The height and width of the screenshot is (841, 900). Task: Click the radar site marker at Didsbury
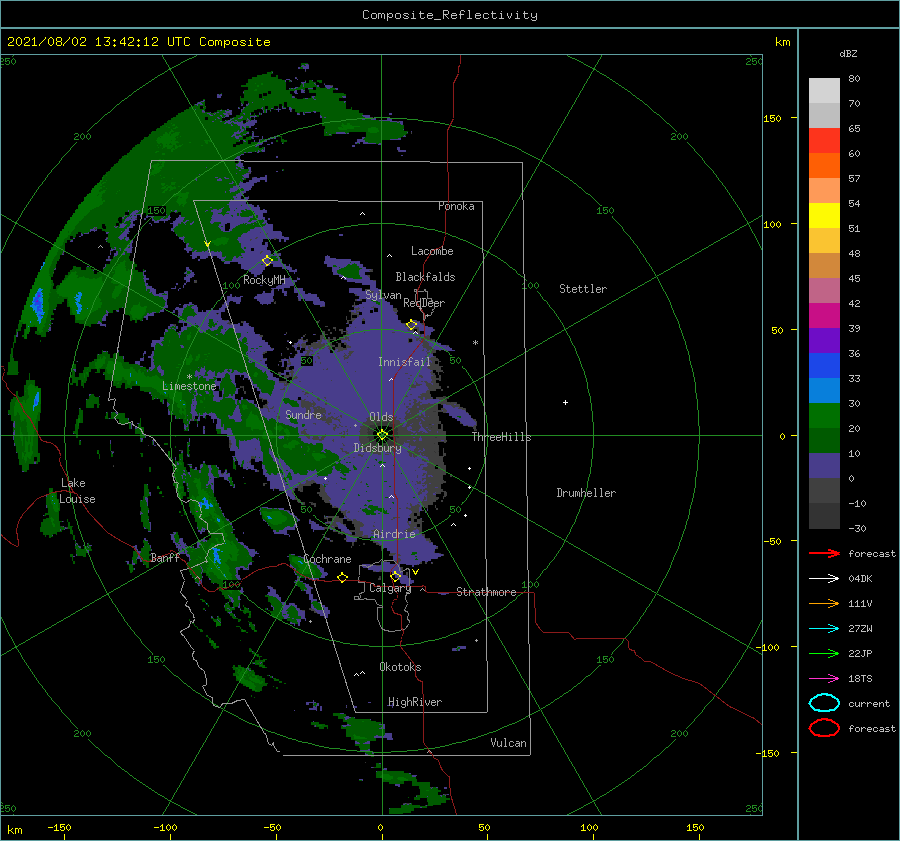click(382, 435)
